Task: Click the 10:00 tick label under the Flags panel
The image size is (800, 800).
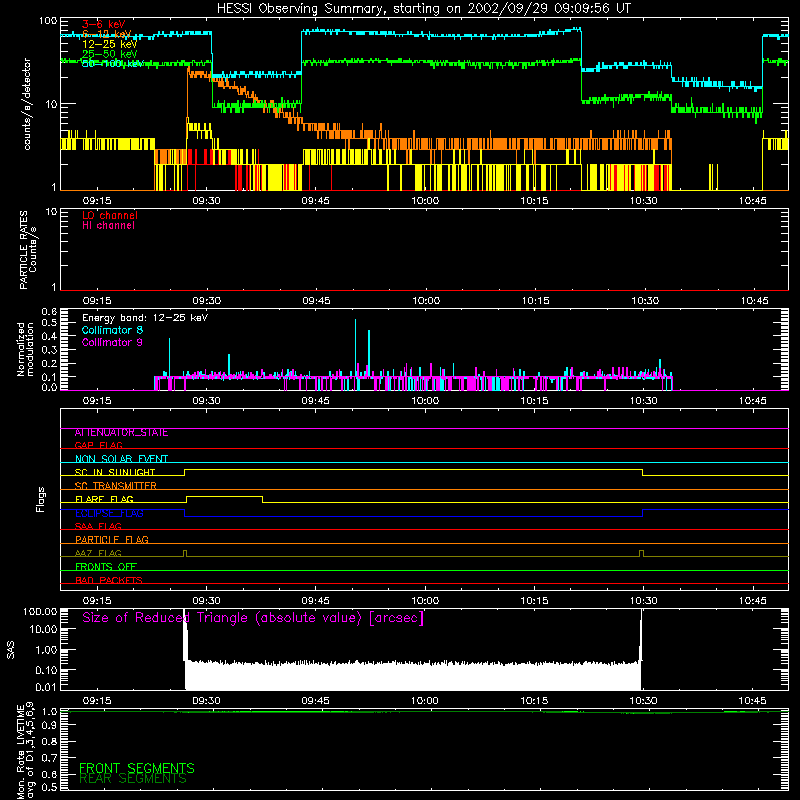Action: pyautogui.click(x=425, y=601)
